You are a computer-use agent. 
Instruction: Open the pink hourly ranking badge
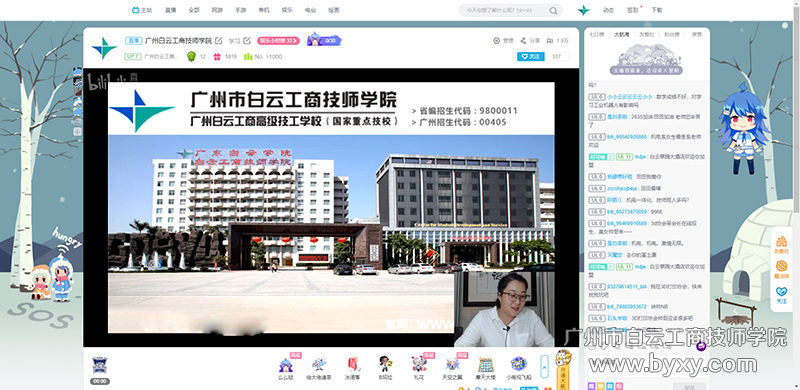(x=278, y=40)
